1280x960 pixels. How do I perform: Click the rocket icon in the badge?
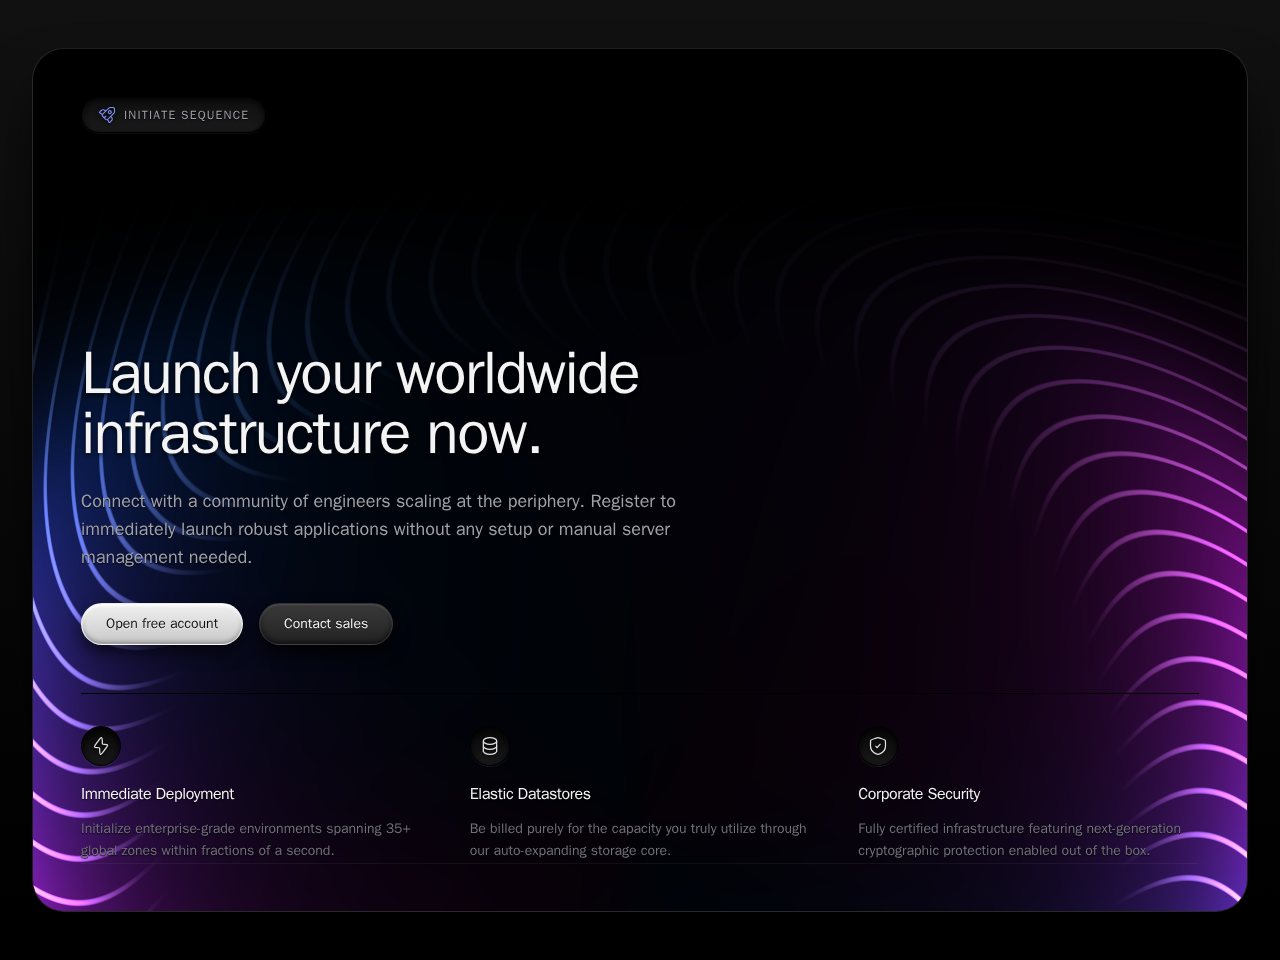(x=107, y=115)
